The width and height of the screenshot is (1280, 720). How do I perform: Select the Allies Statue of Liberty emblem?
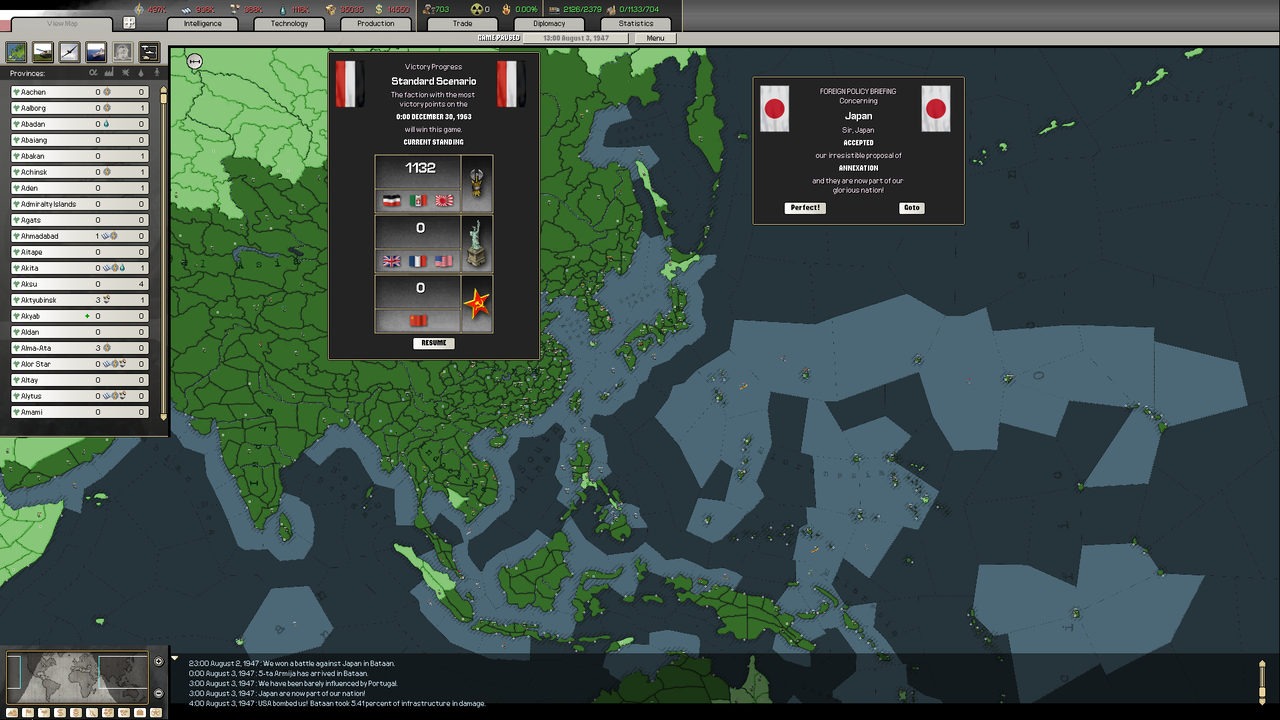[x=477, y=244]
